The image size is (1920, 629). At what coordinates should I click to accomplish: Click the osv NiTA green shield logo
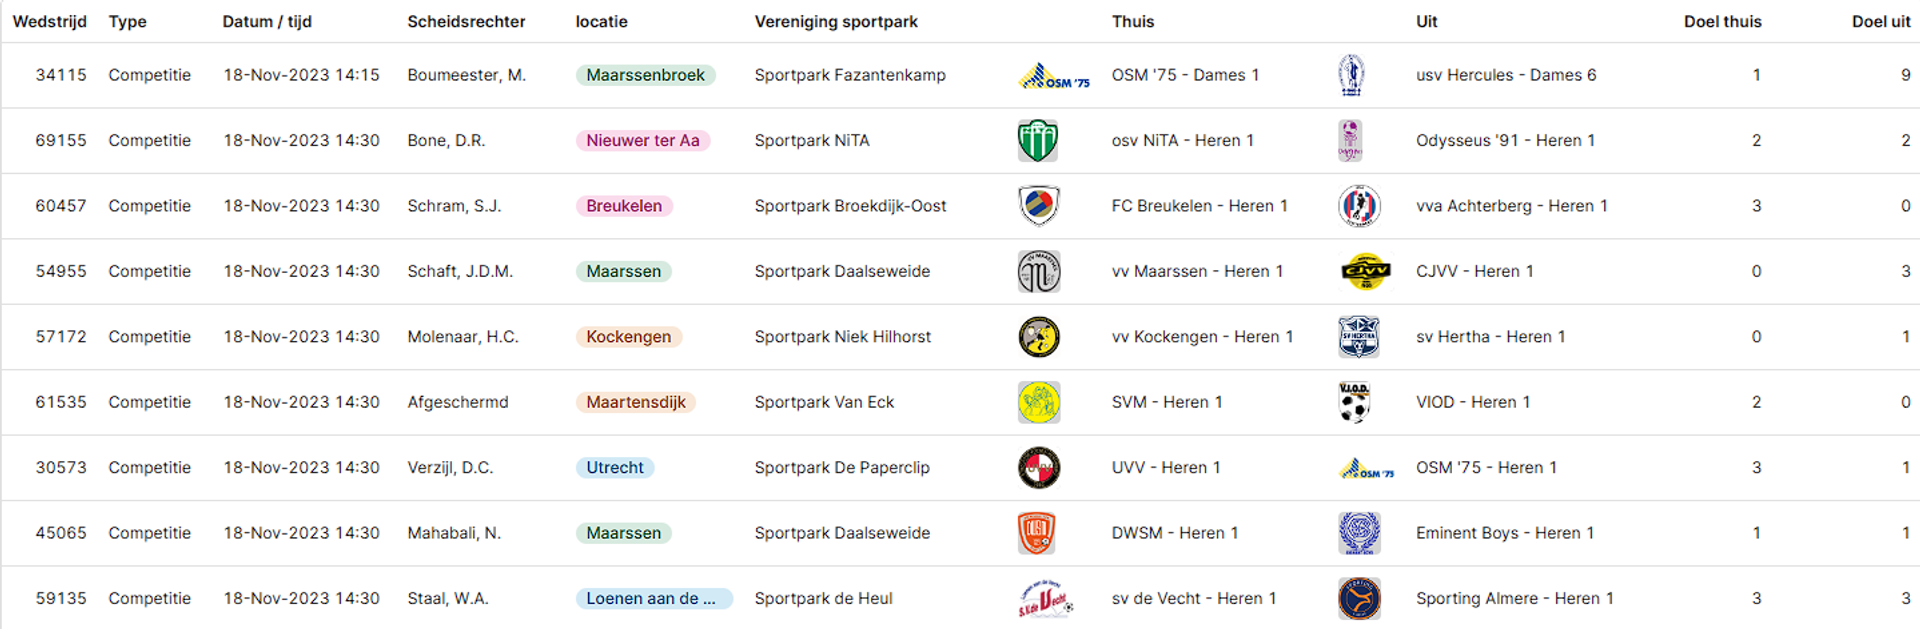(x=1038, y=141)
